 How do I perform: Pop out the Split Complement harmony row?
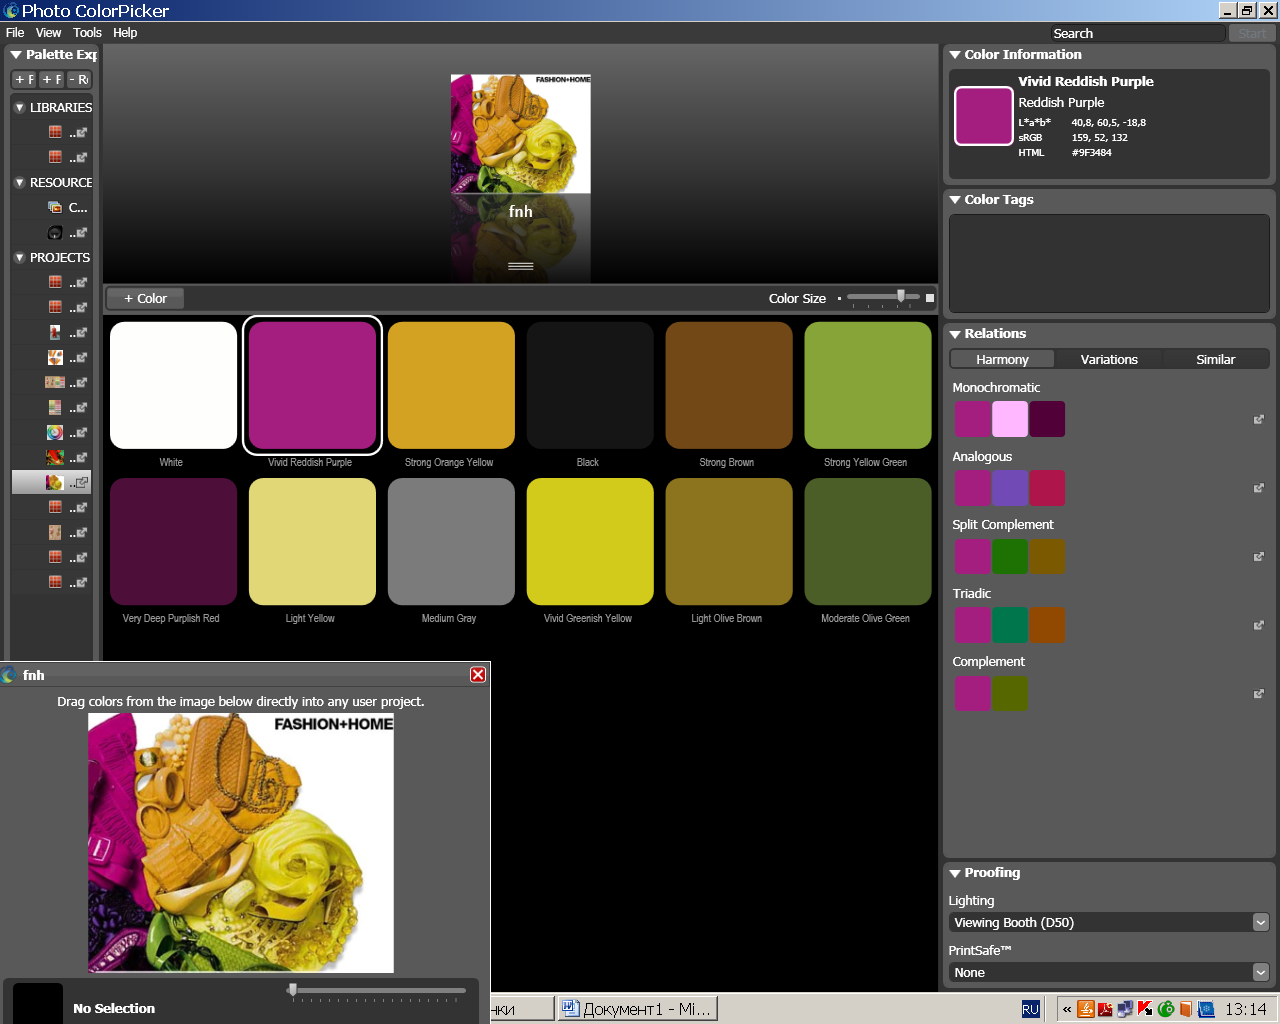pyautogui.click(x=1259, y=556)
